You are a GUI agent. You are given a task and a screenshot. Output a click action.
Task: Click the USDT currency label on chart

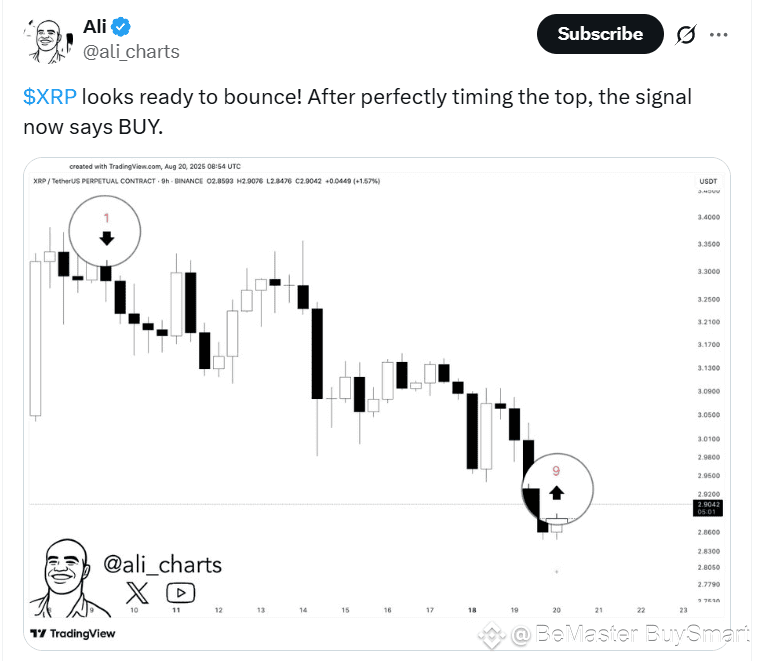[x=708, y=182]
